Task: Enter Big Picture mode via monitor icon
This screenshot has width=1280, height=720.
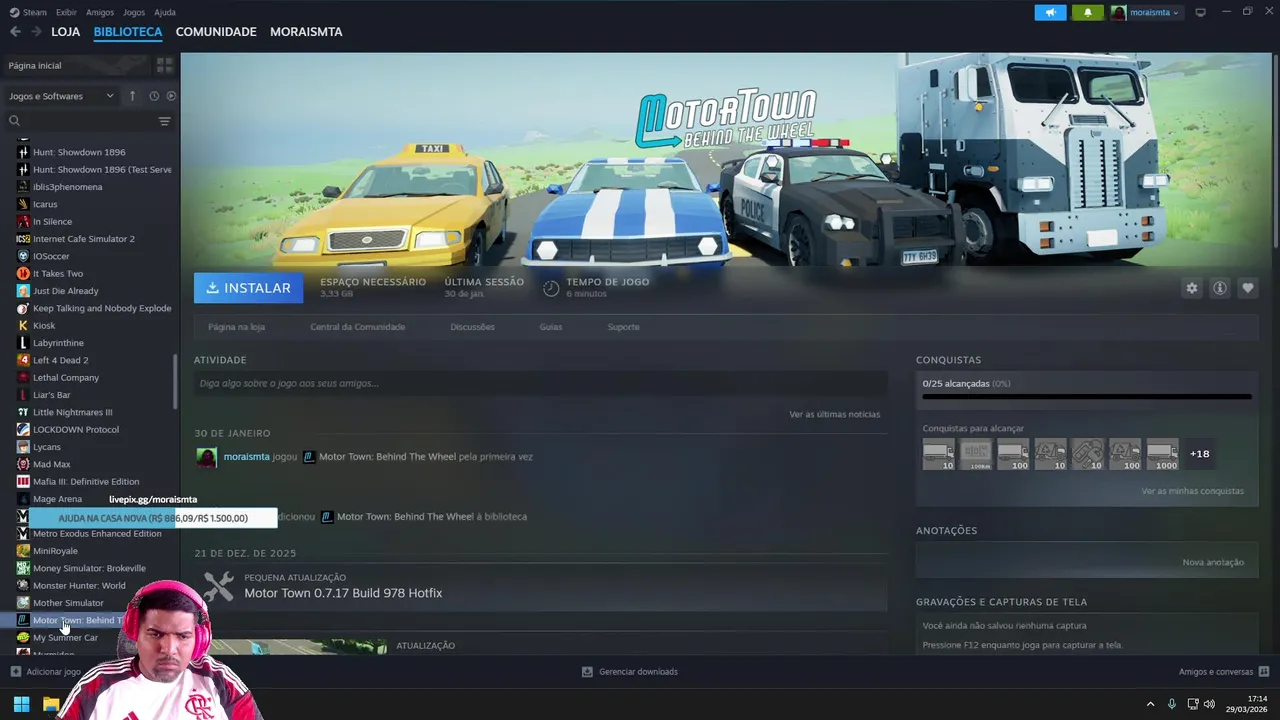Action: [1200, 12]
